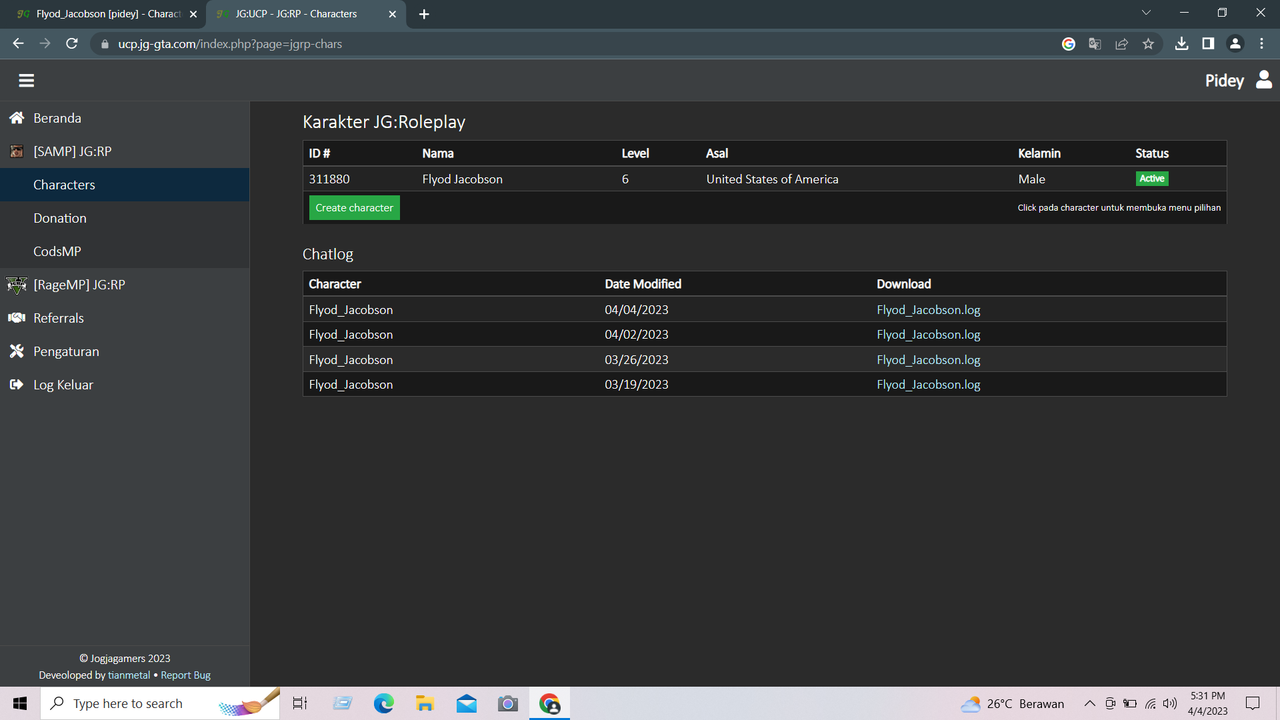Click the Report Bug link
The width and height of the screenshot is (1280, 720).
(x=186, y=675)
